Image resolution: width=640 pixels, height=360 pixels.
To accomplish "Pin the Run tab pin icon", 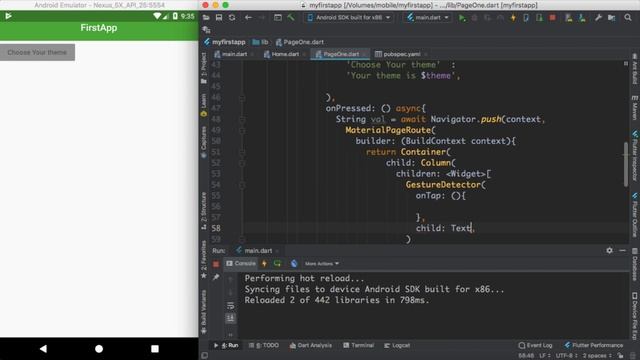I will [216, 278].
